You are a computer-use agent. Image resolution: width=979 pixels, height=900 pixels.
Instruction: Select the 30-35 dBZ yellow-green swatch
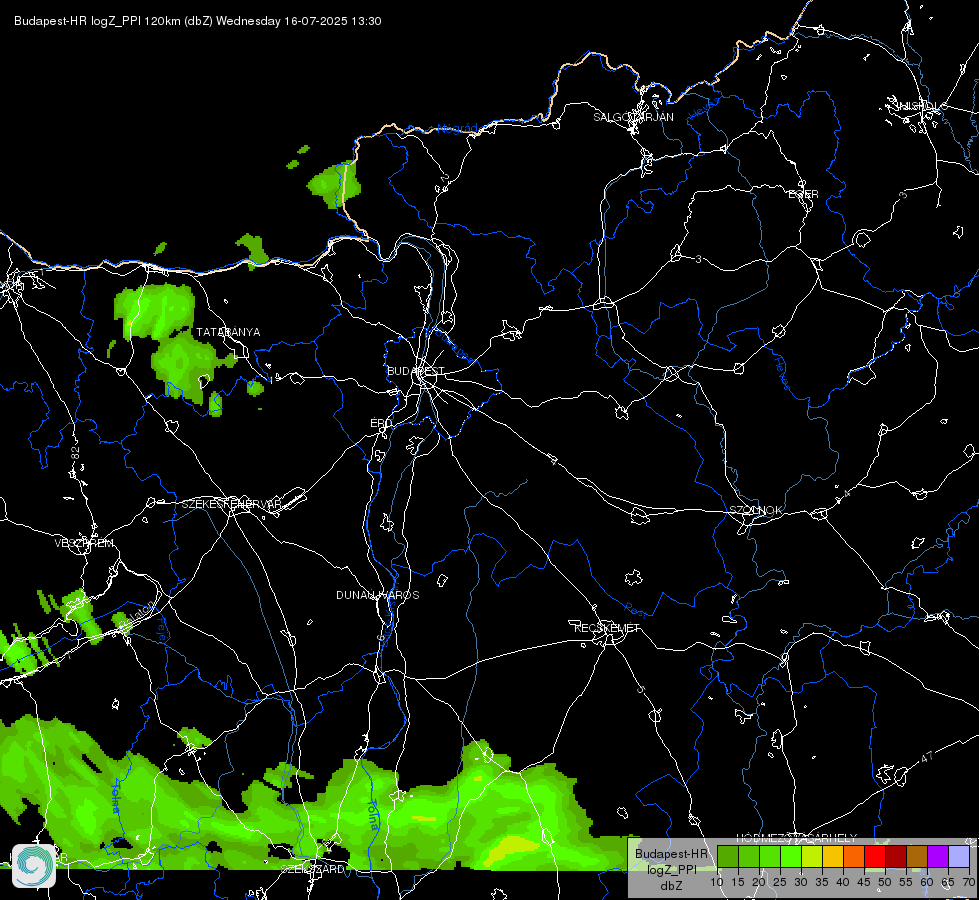pyautogui.click(x=812, y=856)
